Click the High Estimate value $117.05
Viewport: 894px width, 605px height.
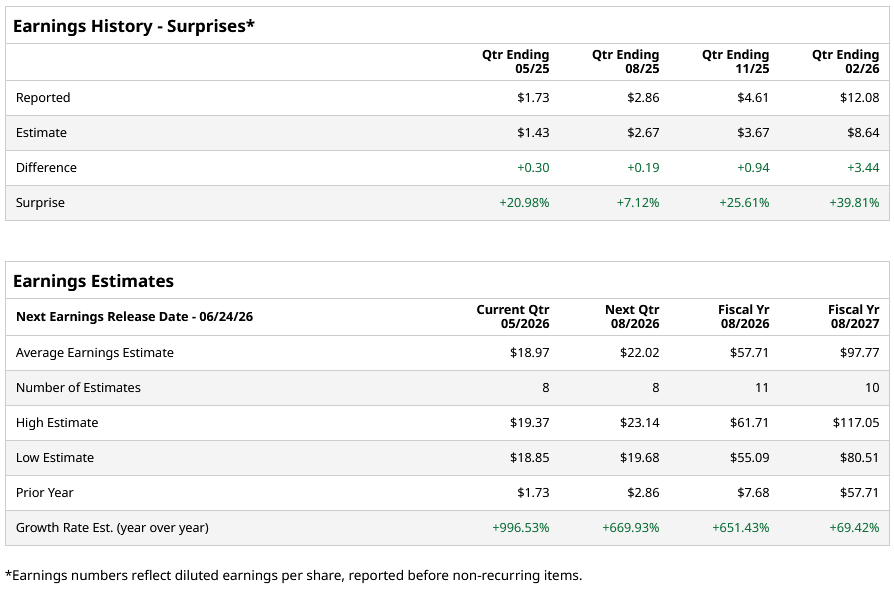856,423
